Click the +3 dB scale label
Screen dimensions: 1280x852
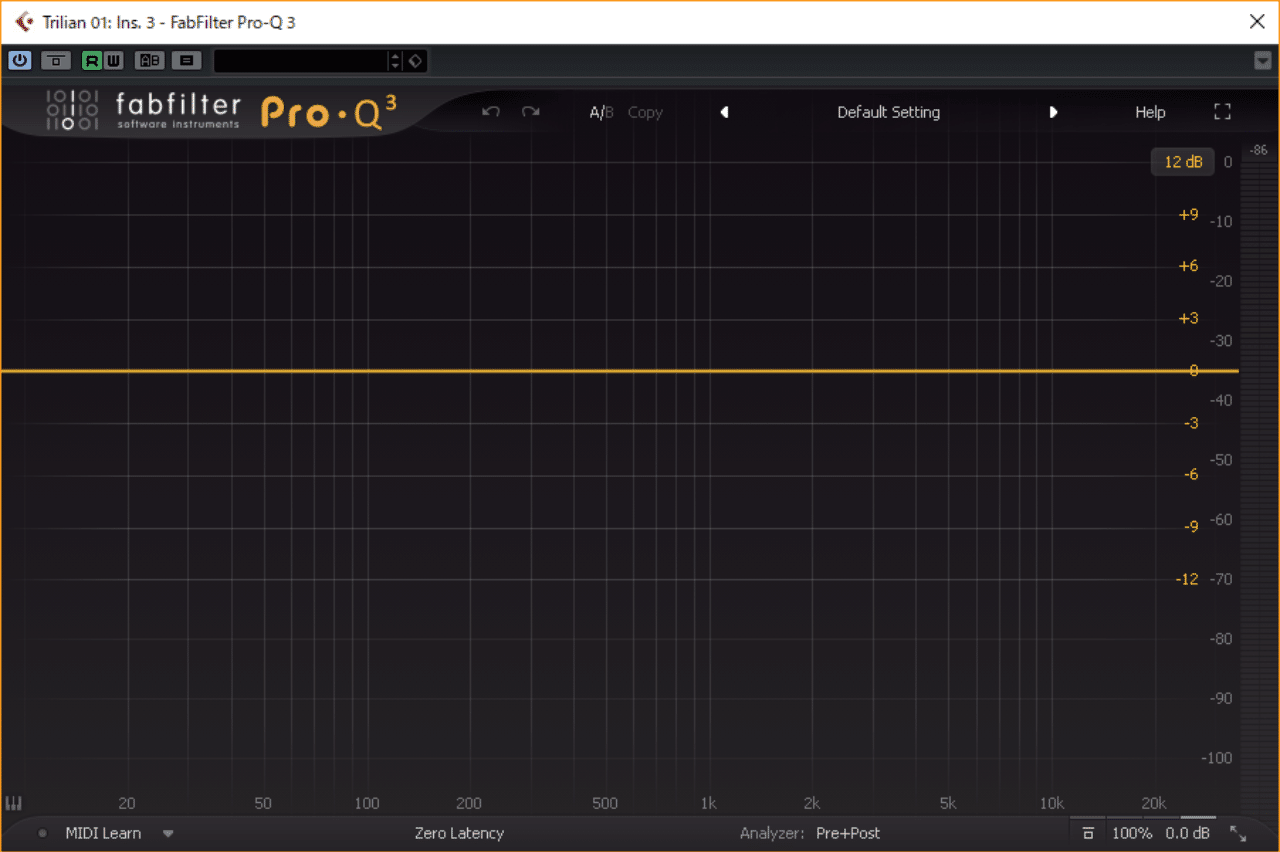point(1188,318)
